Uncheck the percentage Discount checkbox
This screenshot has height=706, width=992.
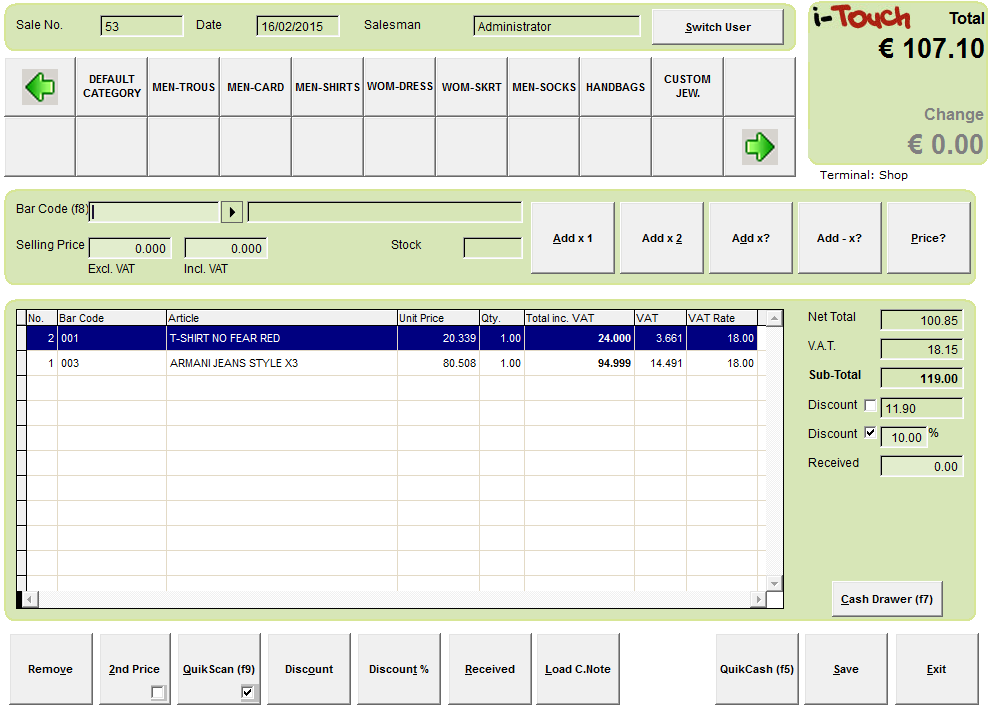click(x=870, y=433)
